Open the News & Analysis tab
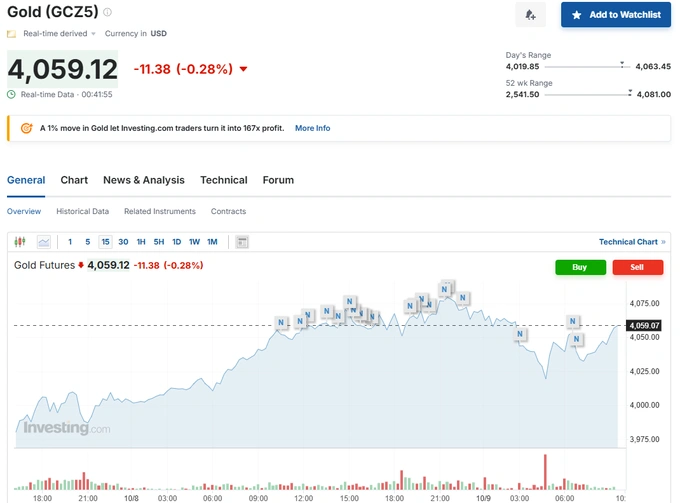 [x=144, y=180]
